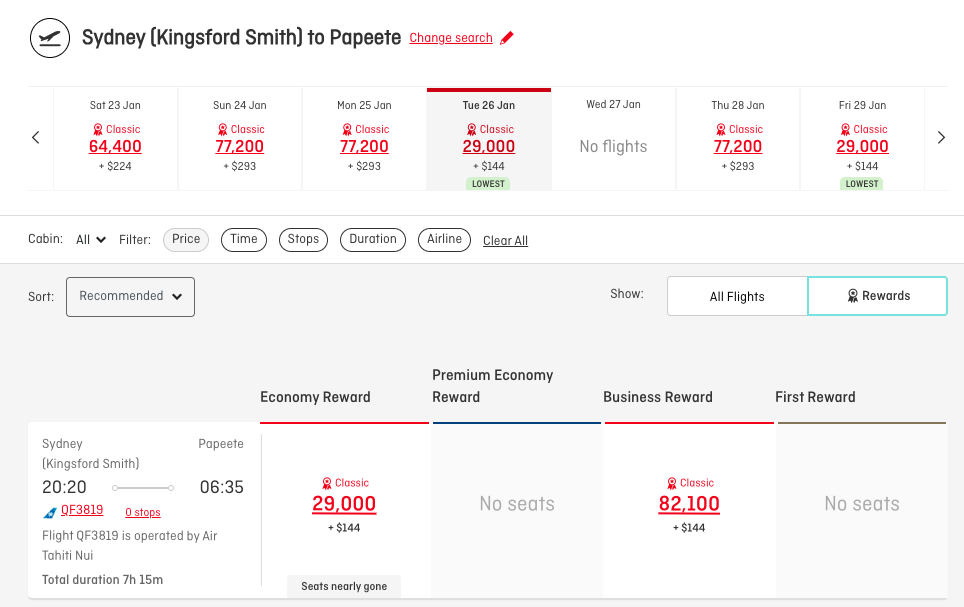Click the LOWEST badge under Tue 26 Jan

488,184
